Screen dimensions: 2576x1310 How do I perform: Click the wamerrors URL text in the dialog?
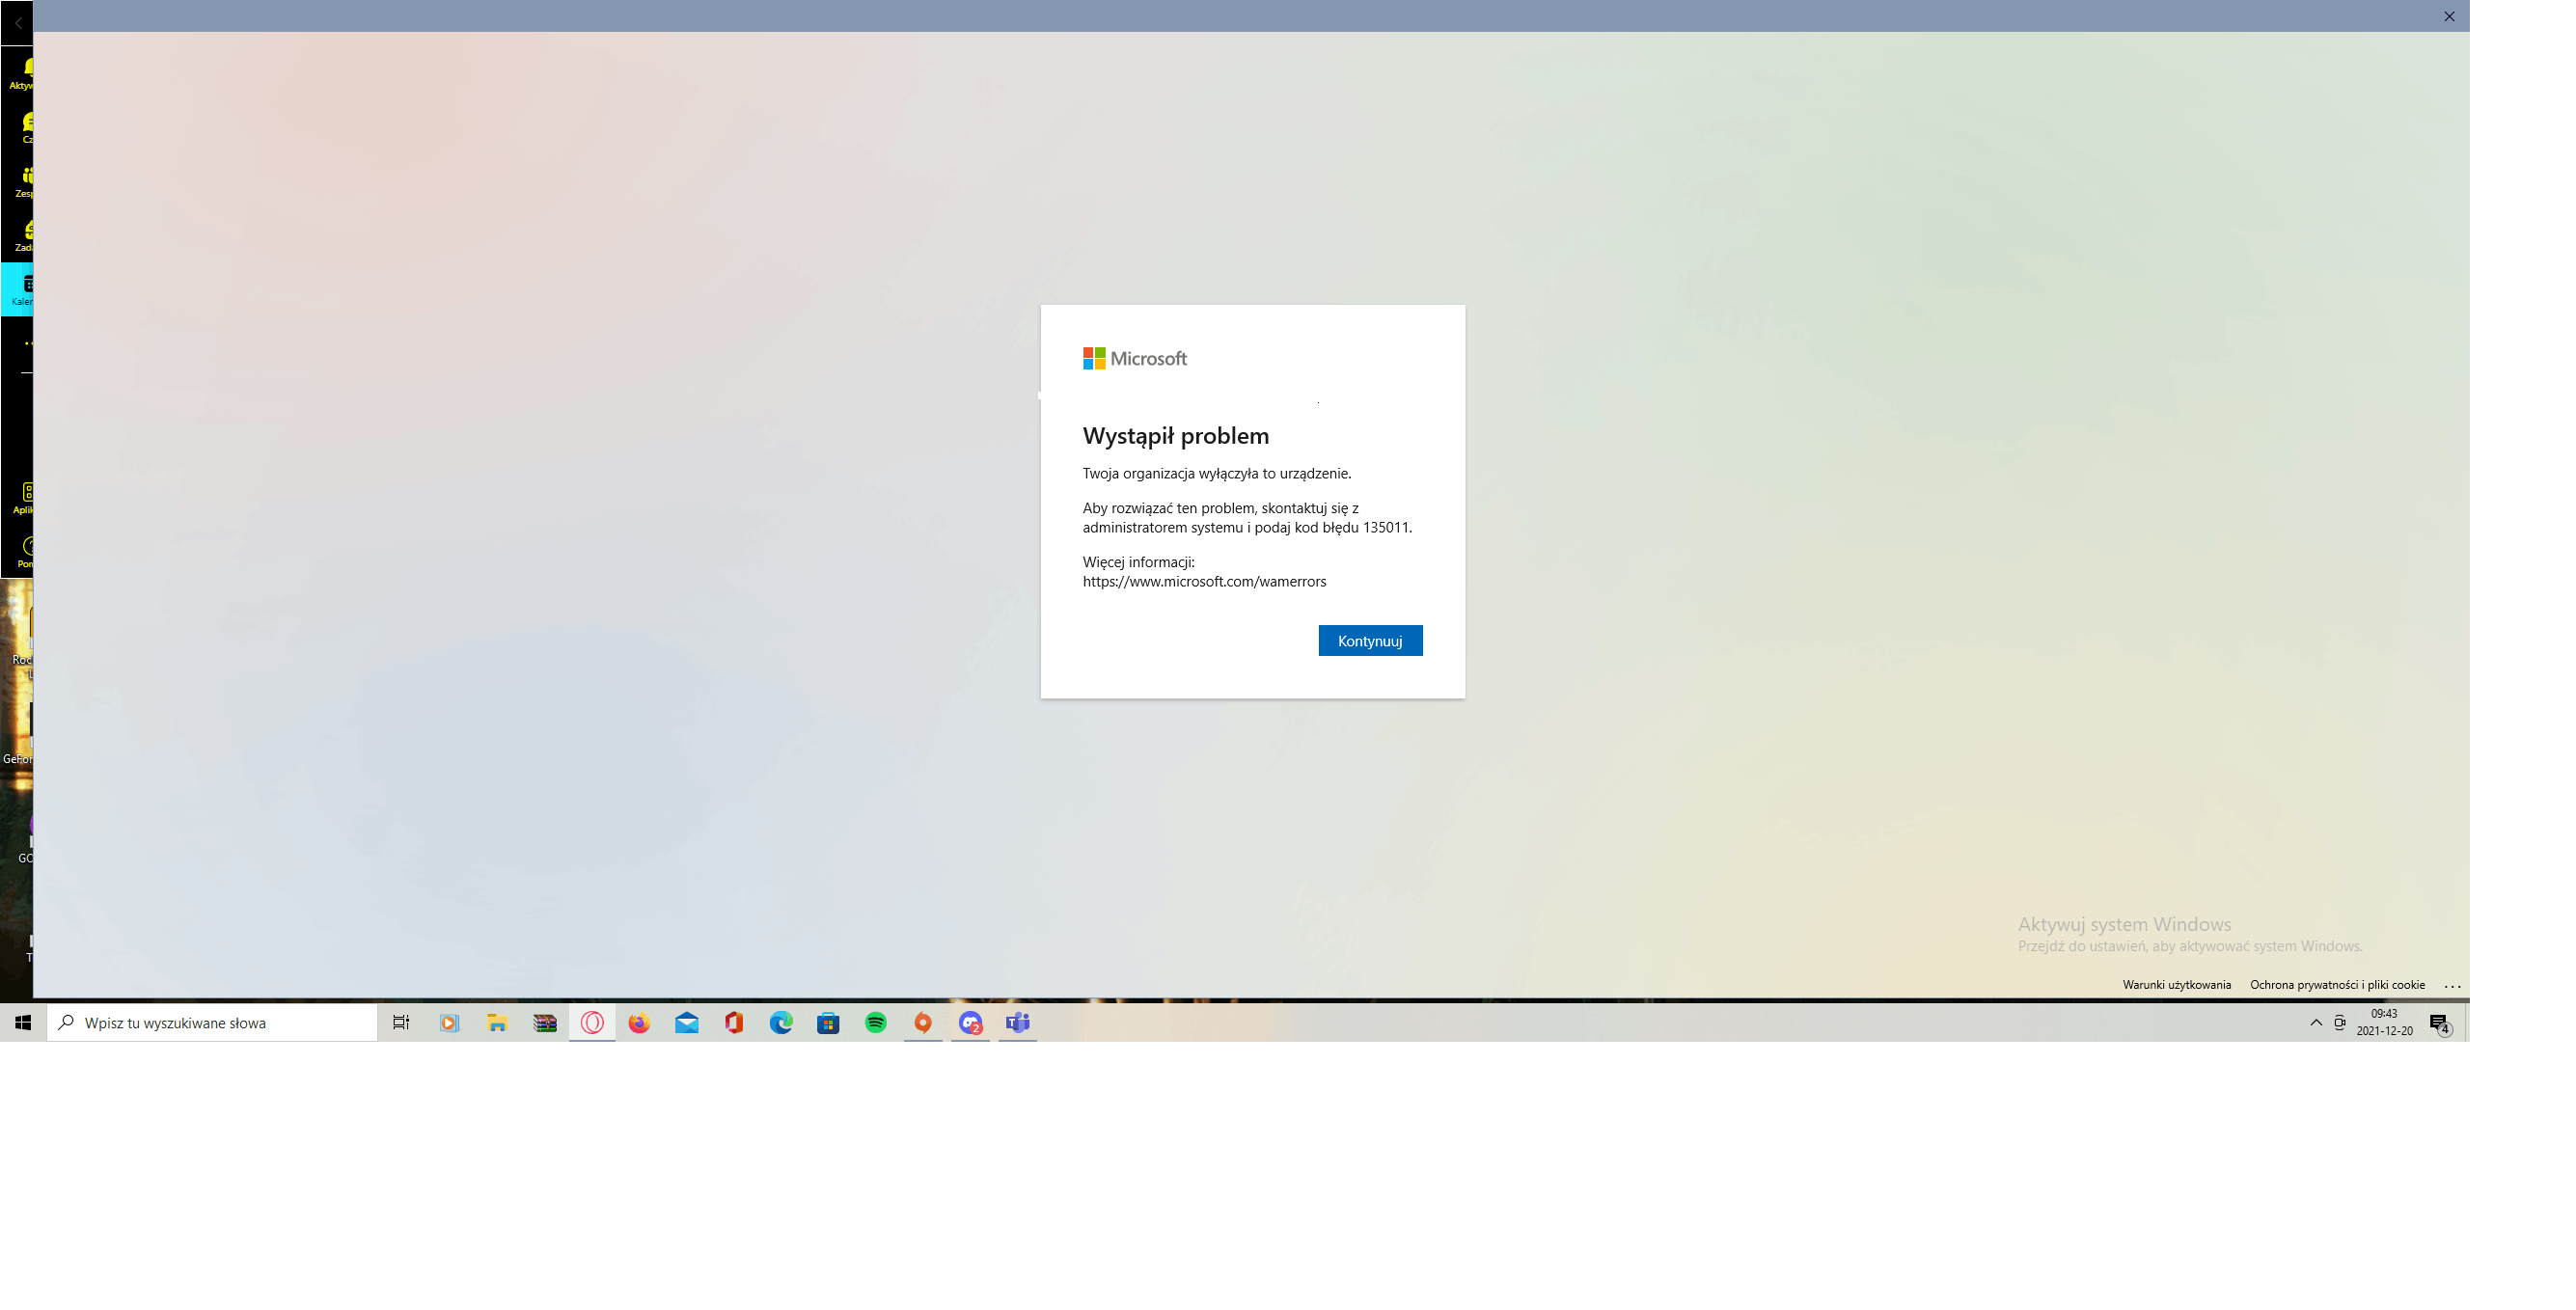coord(1204,581)
